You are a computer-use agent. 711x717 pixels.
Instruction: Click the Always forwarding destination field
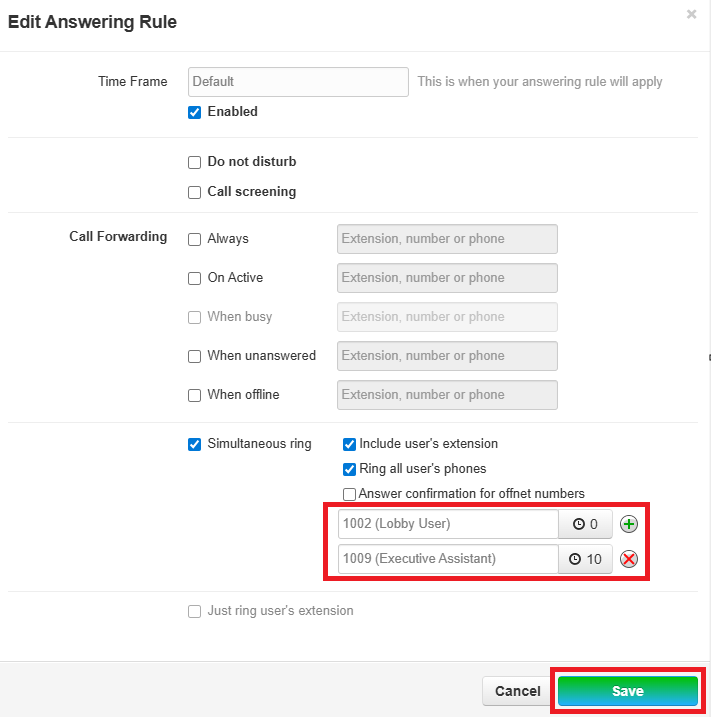(x=447, y=239)
